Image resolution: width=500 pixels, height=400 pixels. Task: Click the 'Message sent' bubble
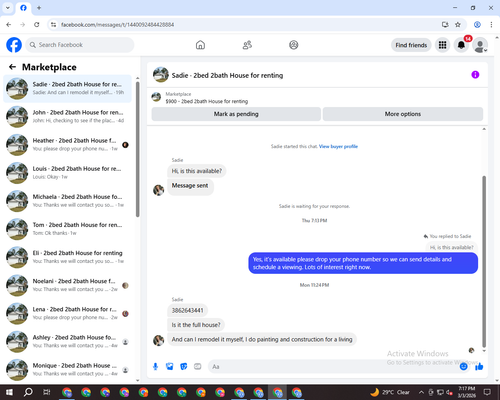click(190, 186)
